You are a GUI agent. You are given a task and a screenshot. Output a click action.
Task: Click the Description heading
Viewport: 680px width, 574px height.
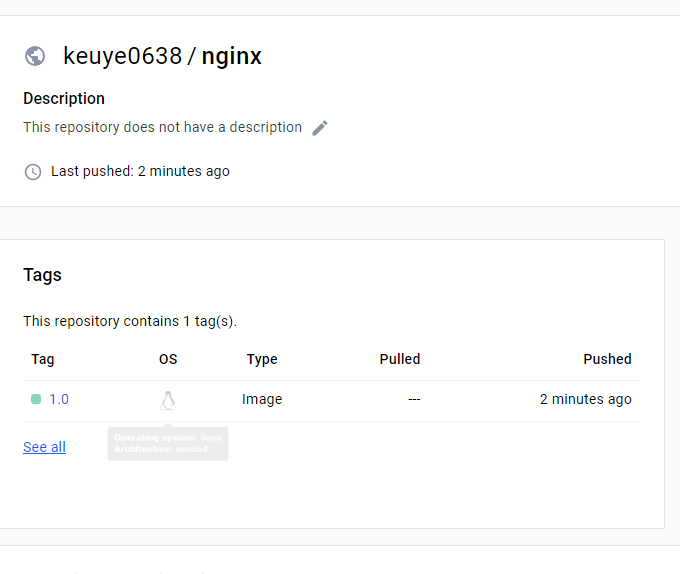pyautogui.click(x=64, y=99)
